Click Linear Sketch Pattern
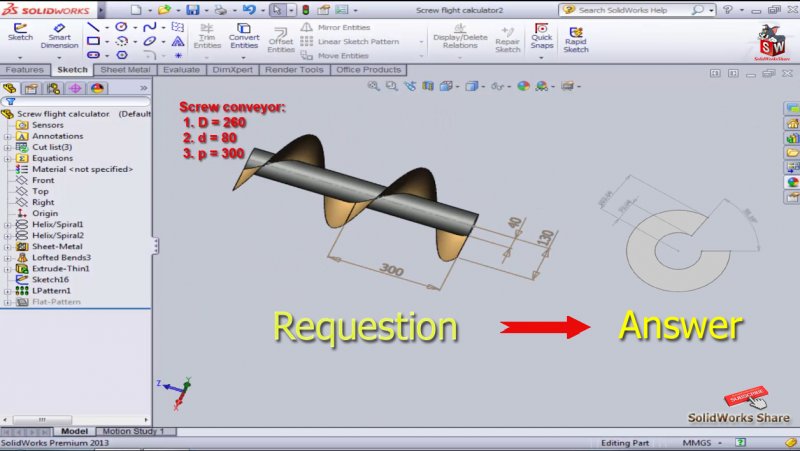The image size is (800, 451). tap(350, 41)
